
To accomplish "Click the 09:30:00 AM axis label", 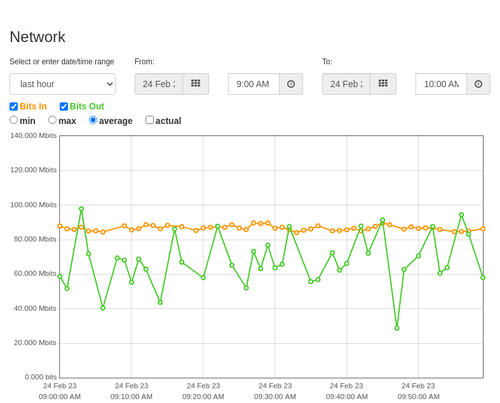I will [275, 397].
